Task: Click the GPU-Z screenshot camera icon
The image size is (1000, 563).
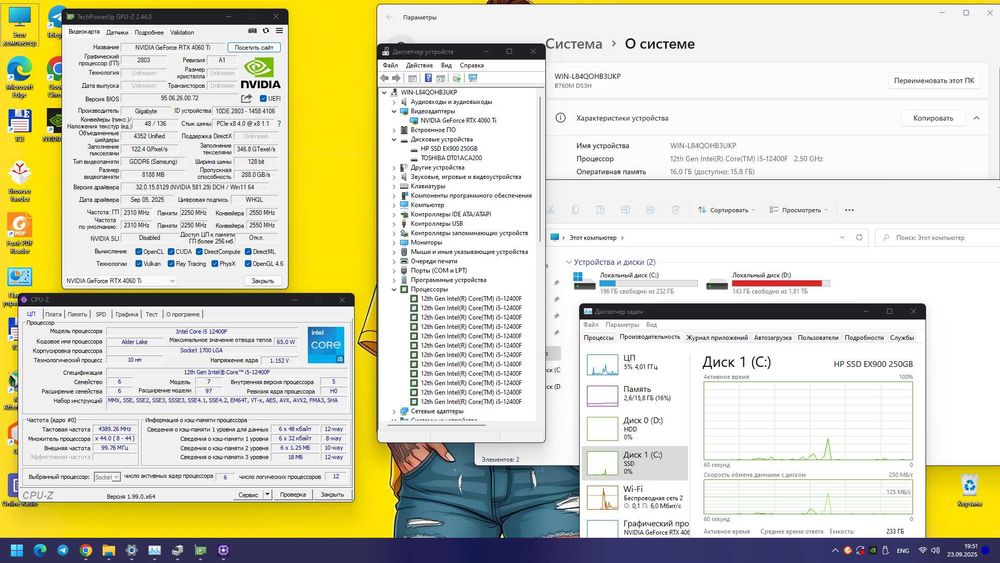Action: (253, 31)
